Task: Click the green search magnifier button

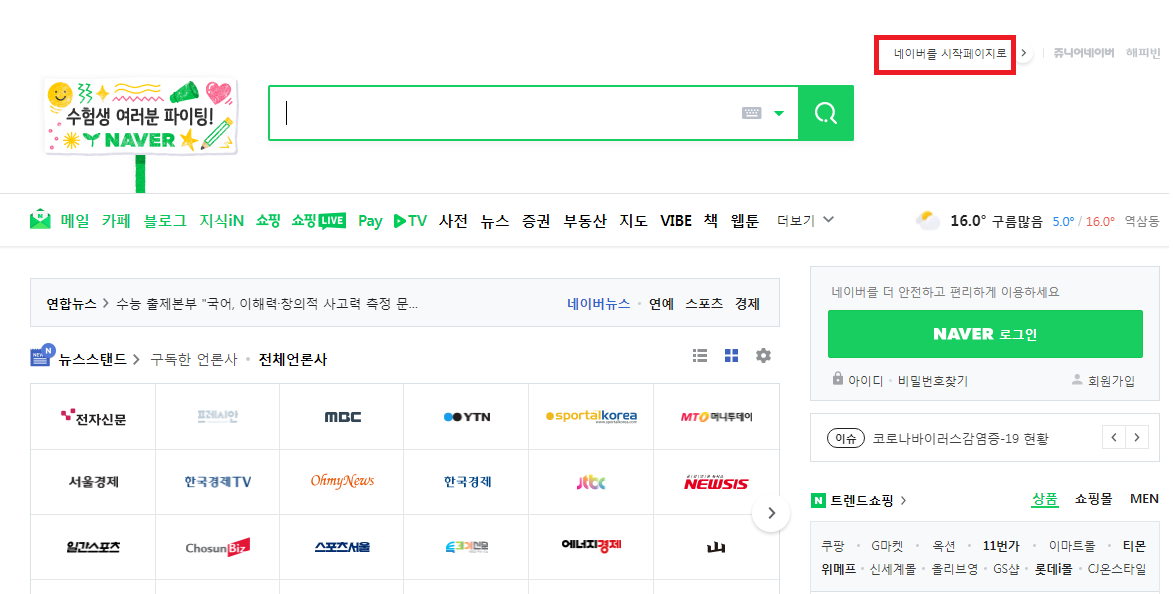Action: click(x=826, y=113)
